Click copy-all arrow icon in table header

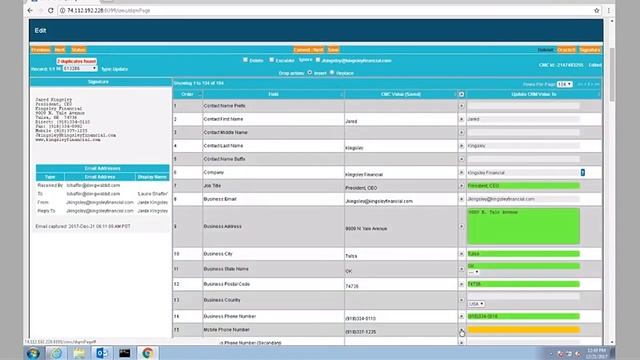(461, 94)
